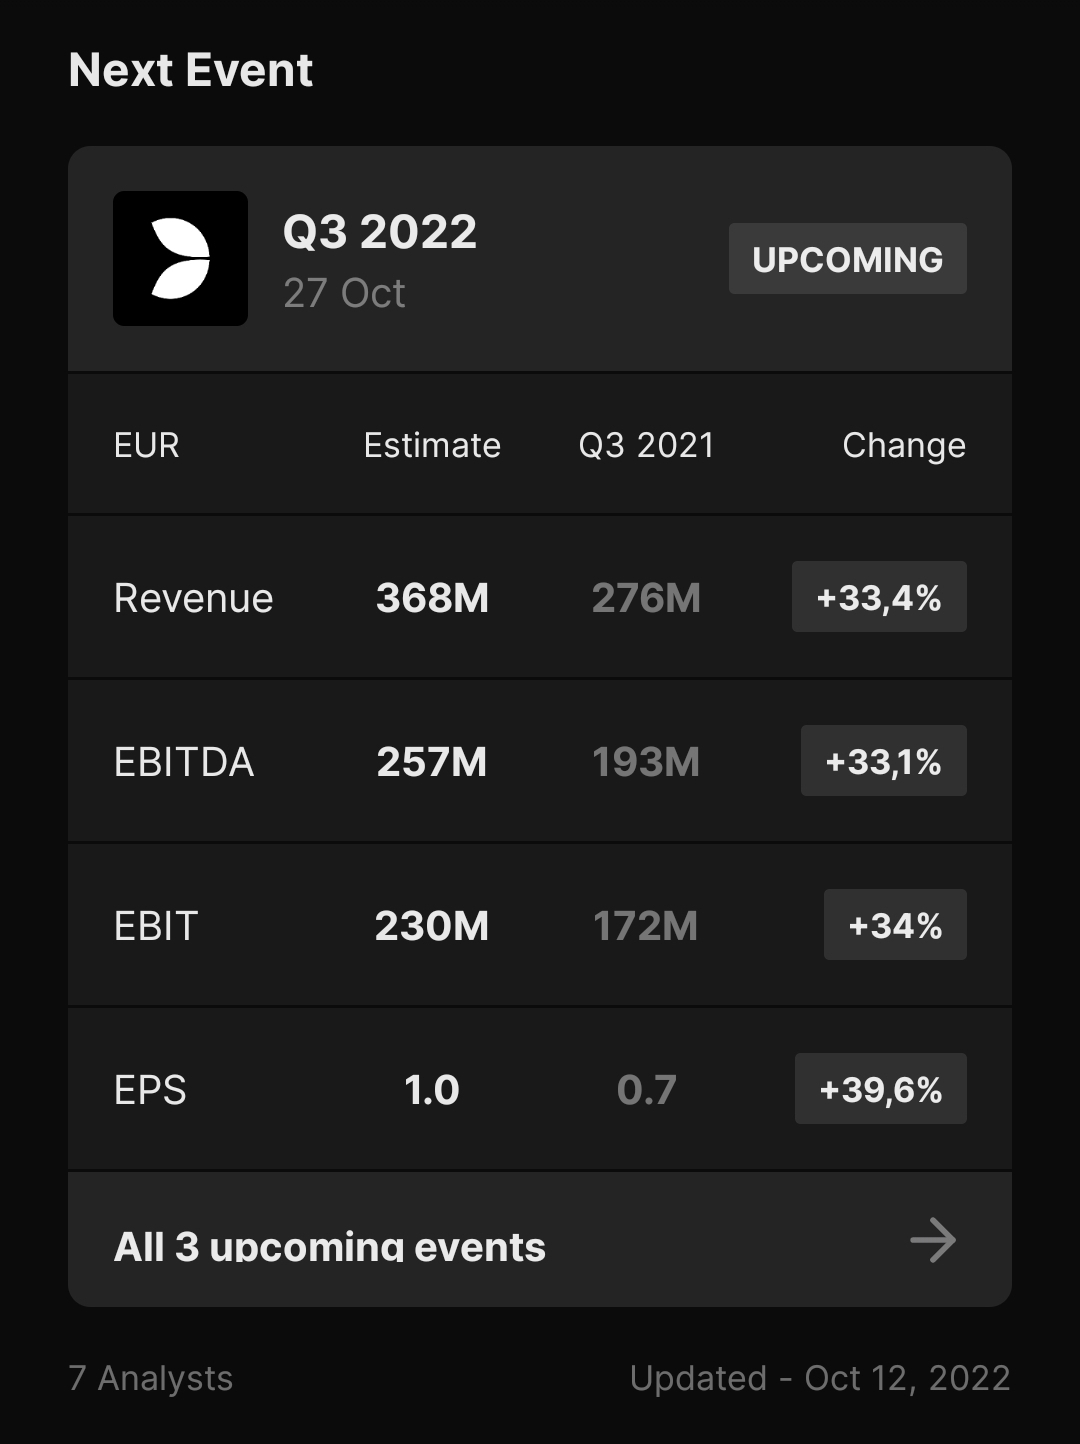The height and width of the screenshot is (1444, 1080).
Task: Click the EPS change badge +39,6%
Action: (881, 1089)
